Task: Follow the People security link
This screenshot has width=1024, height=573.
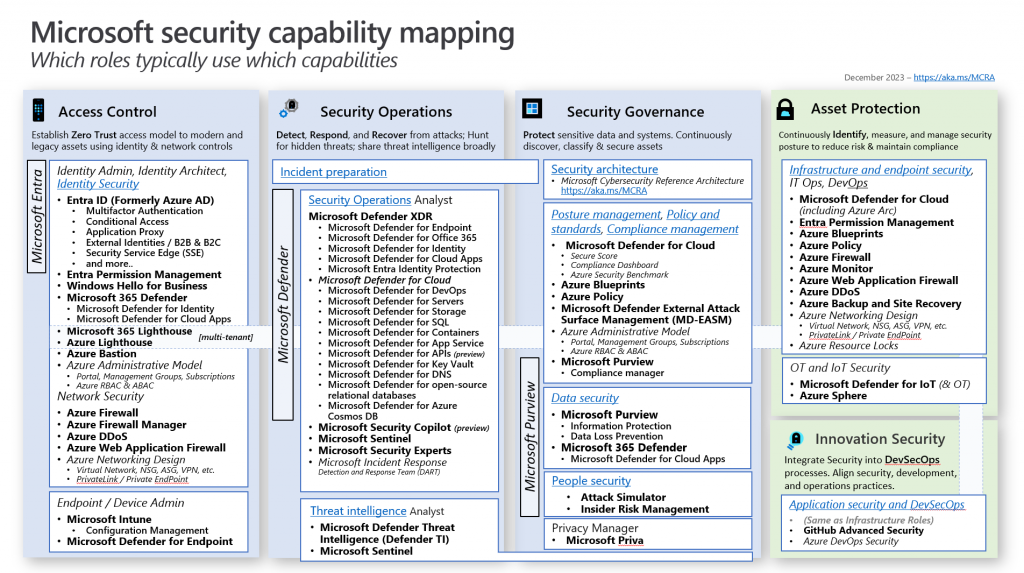Action: [x=591, y=481]
